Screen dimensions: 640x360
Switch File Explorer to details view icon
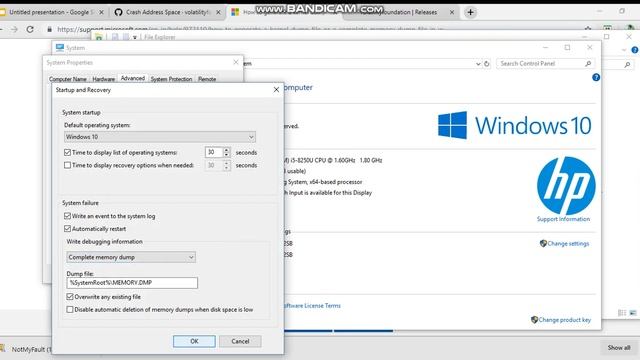pyautogui.click(x=622, y=313)
